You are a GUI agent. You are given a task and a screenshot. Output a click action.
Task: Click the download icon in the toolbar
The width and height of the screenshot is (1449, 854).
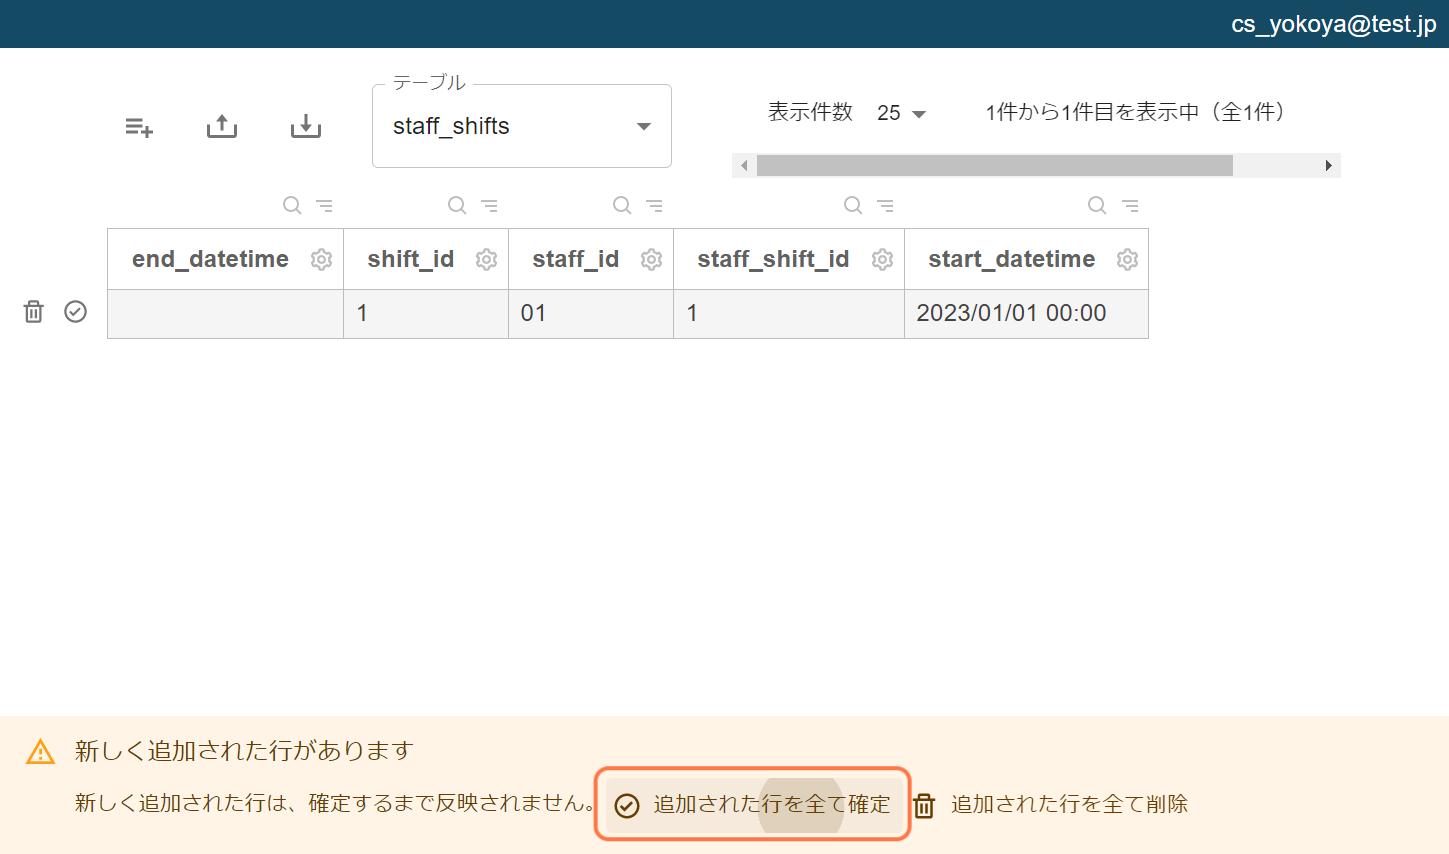pyautogui.click(x=306, y=126)
